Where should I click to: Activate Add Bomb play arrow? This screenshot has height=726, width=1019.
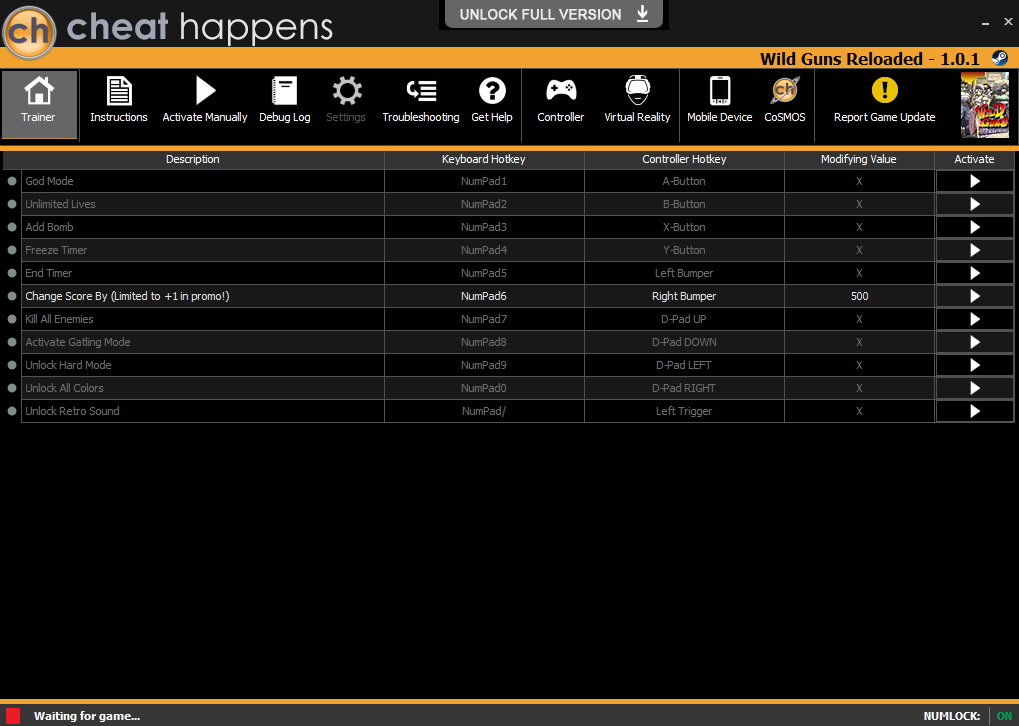974,227
